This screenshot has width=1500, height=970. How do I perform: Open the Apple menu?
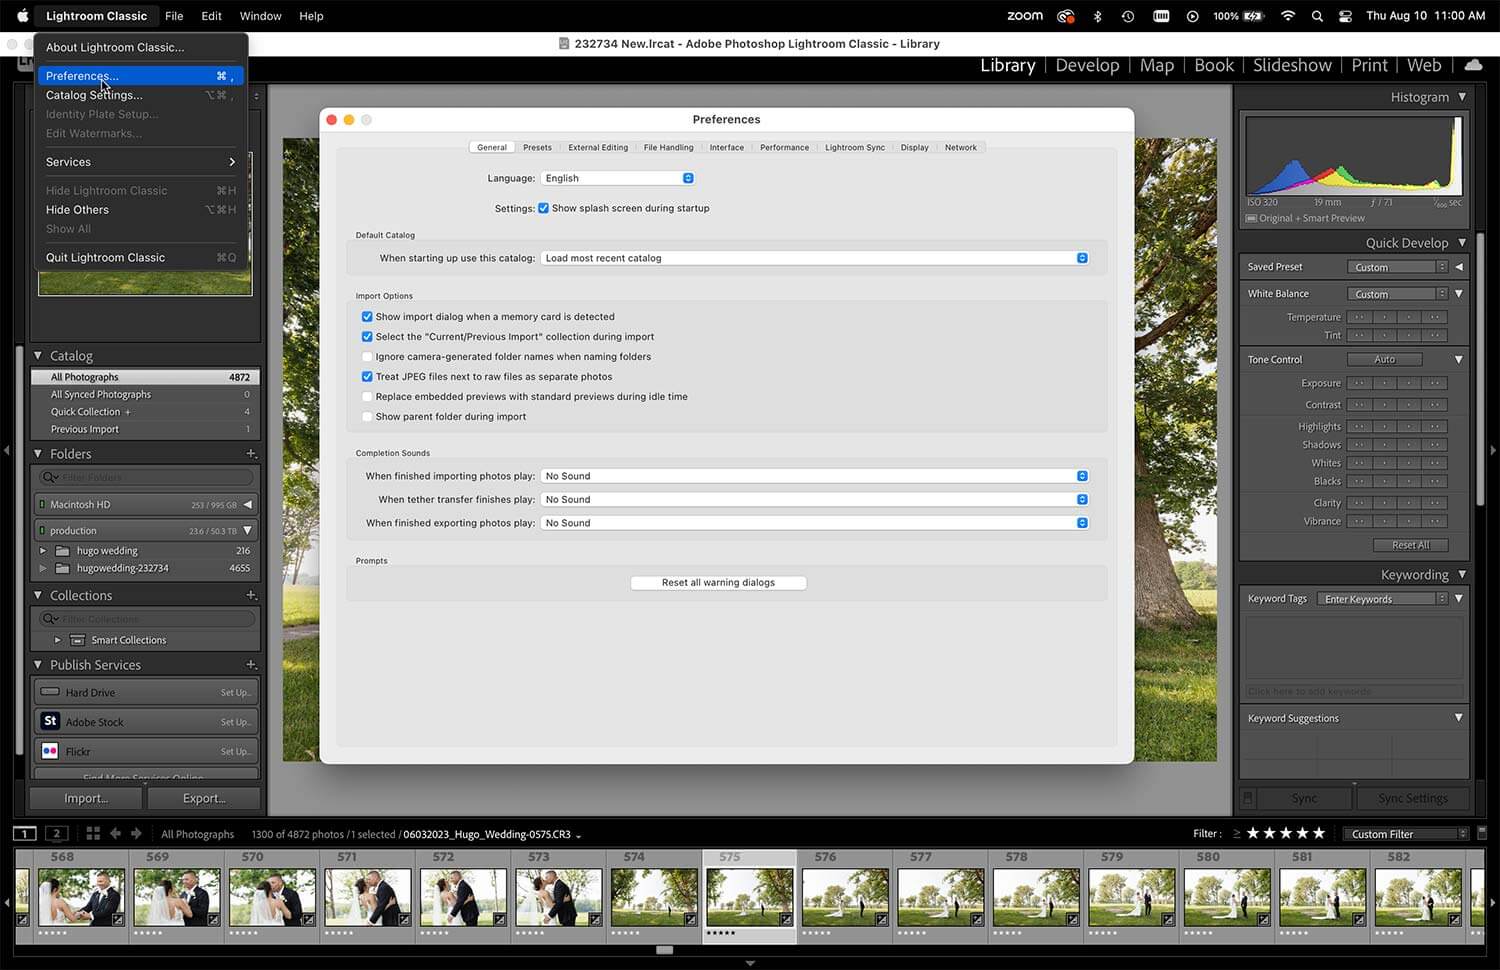pyautogui.click(x=22, y=16)
